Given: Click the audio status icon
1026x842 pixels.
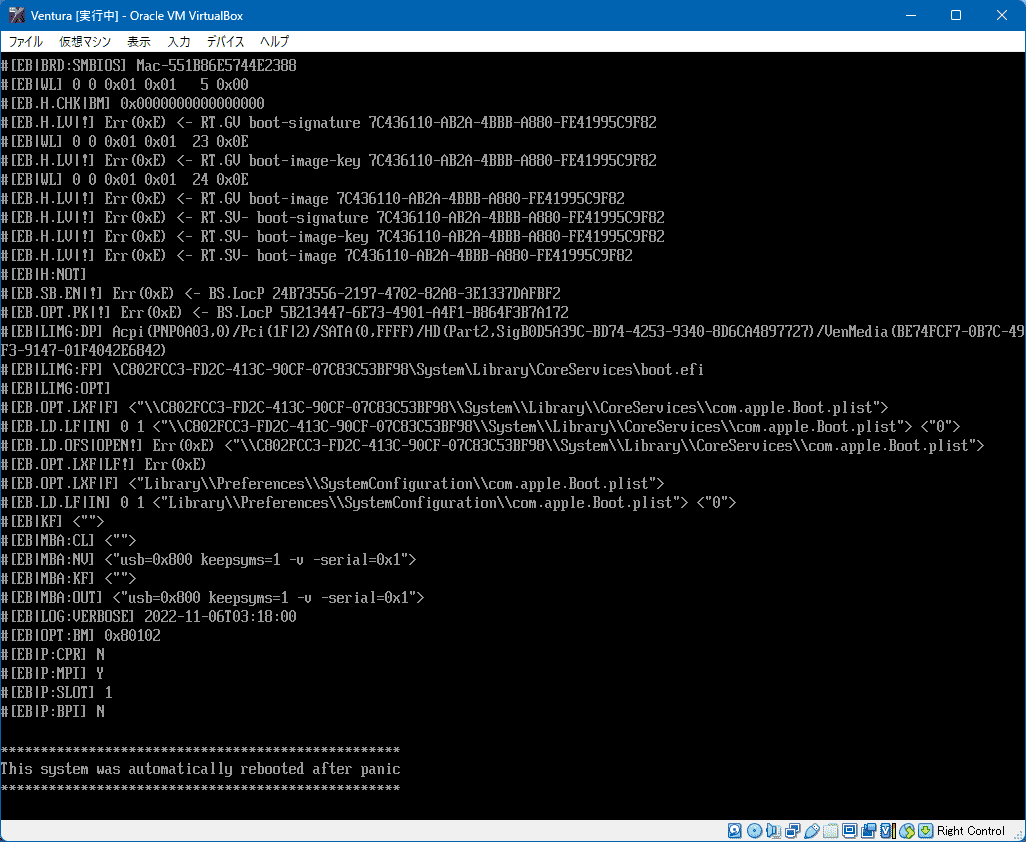Looking at the screenshot, I should tap(773, 831).
